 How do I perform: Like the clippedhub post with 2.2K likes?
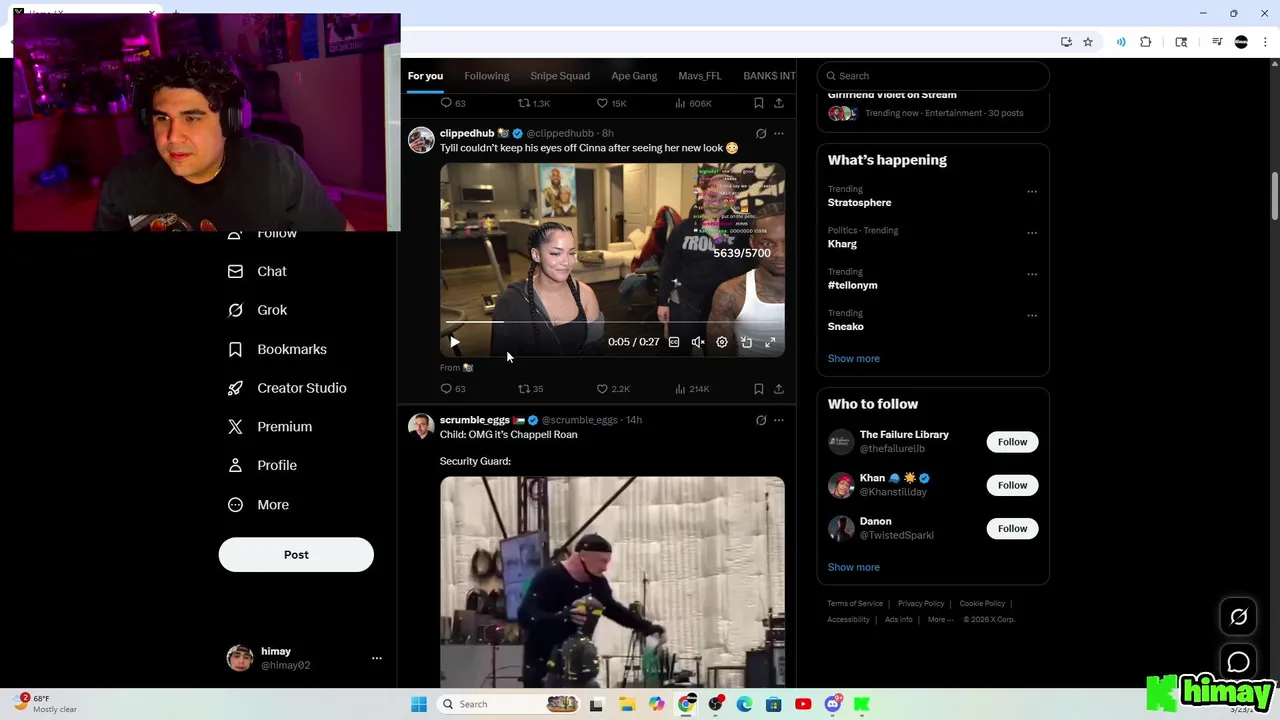612,389
